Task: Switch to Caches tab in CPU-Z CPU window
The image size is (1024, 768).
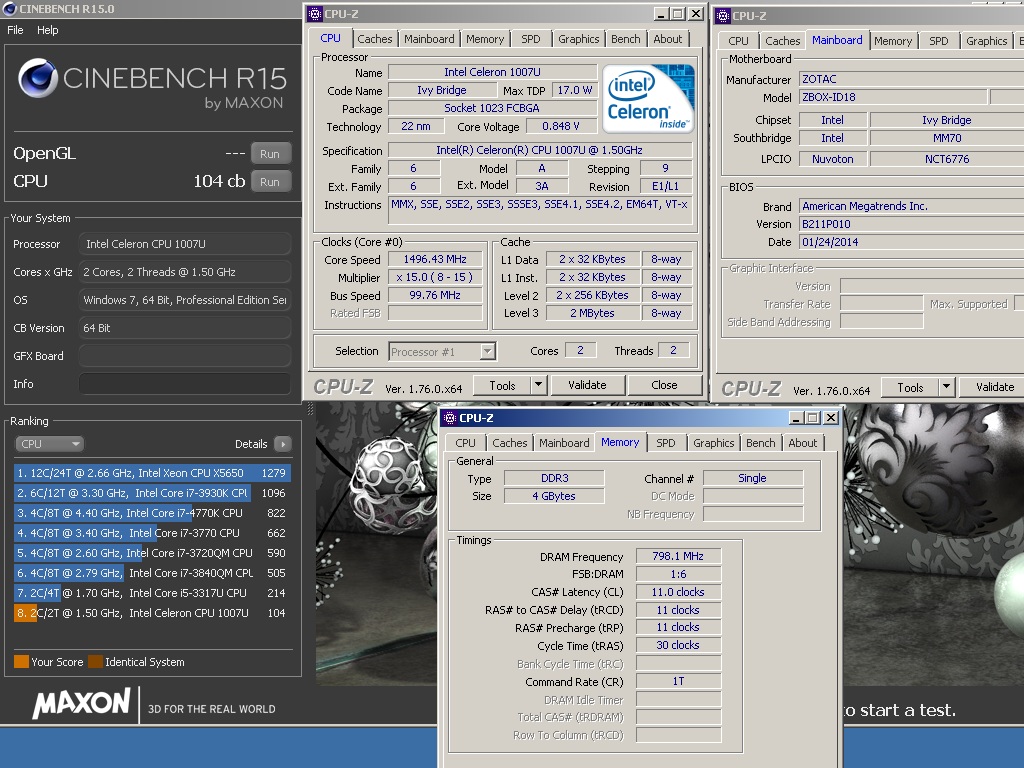Action: tap(375, 39)
